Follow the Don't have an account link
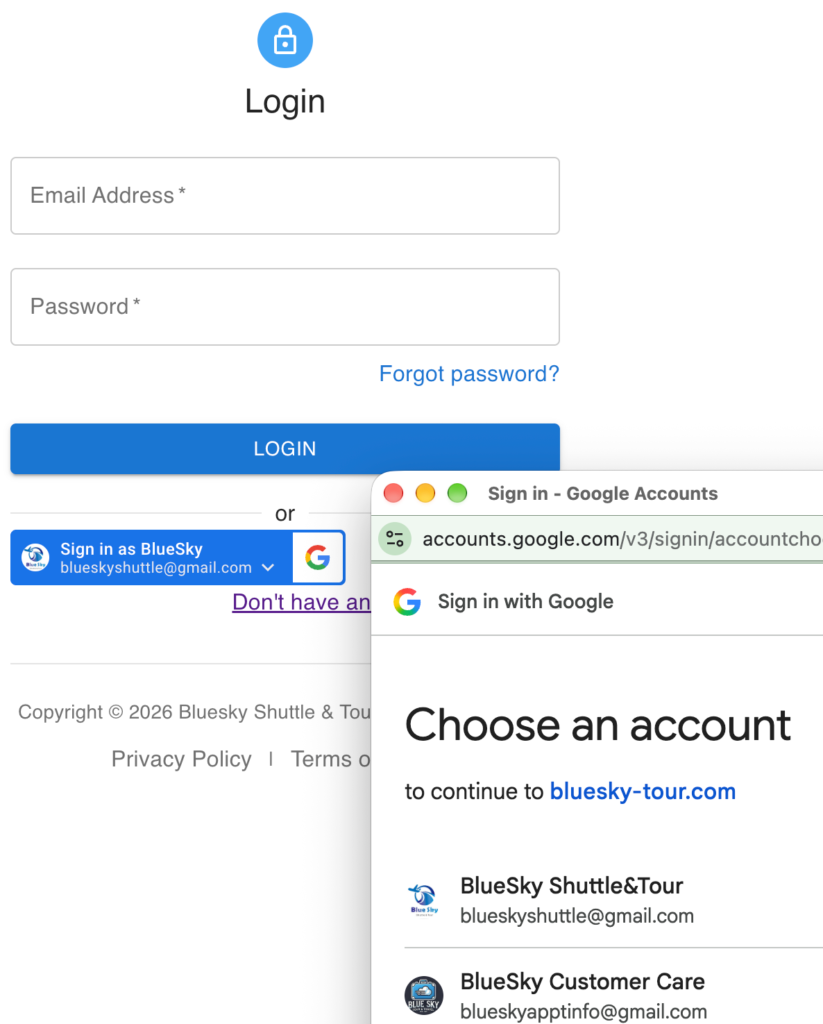 click(301, 601)
